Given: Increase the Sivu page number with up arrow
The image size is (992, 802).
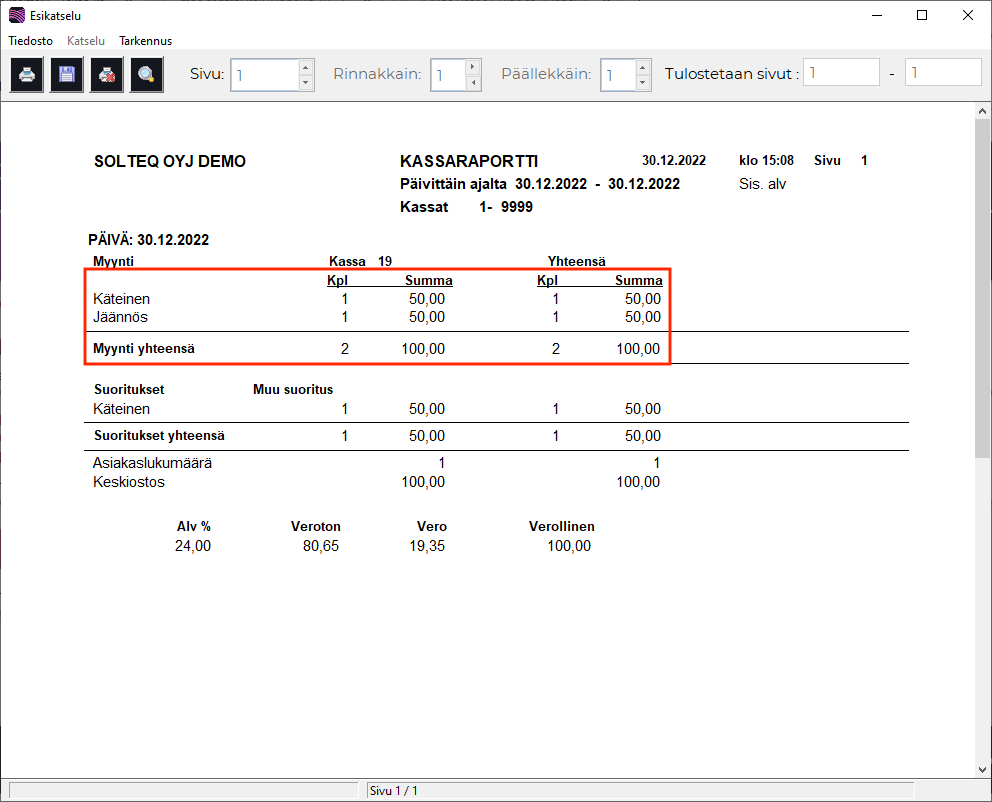Looking at the screenshot, I should (307, 67).
